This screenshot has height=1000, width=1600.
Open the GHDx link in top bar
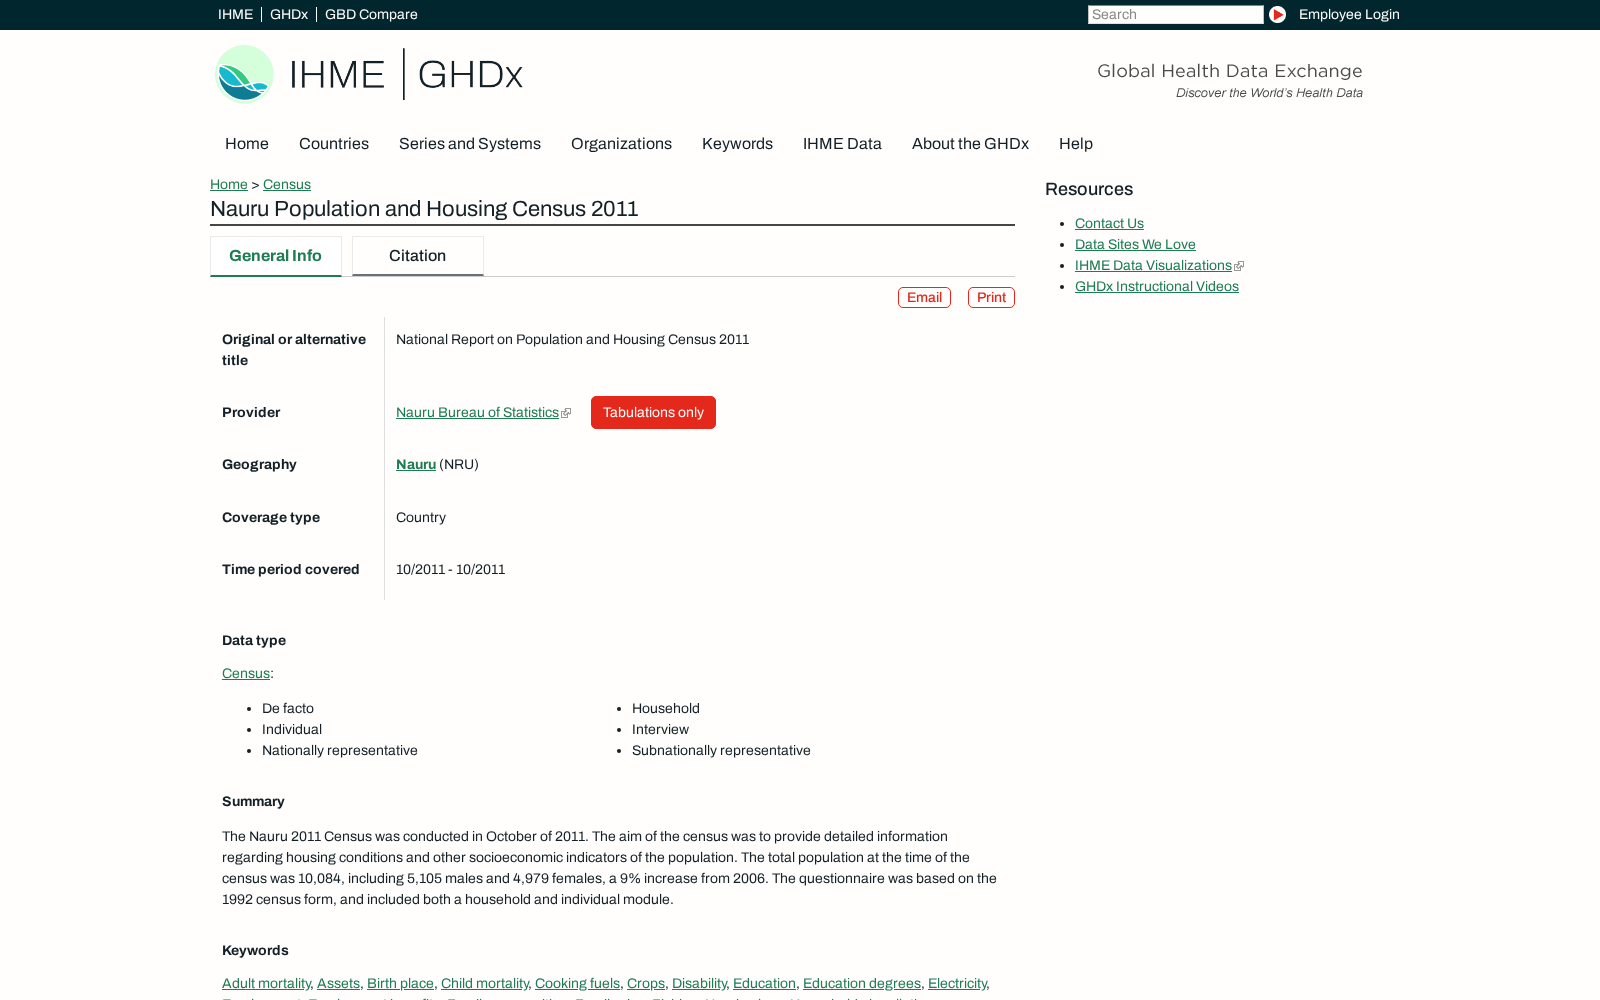point(289,14)
